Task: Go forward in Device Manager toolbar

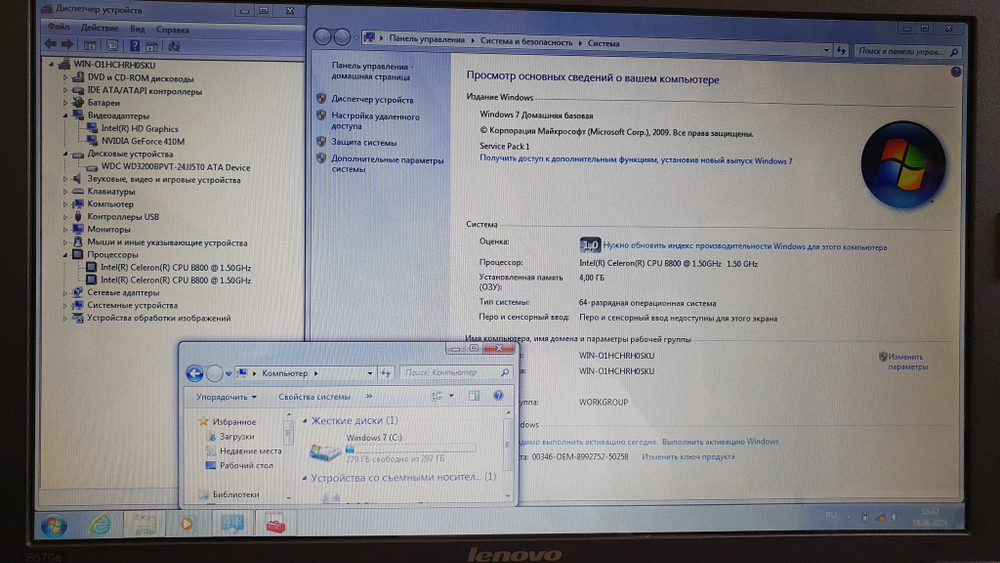Action: [67, 45]
